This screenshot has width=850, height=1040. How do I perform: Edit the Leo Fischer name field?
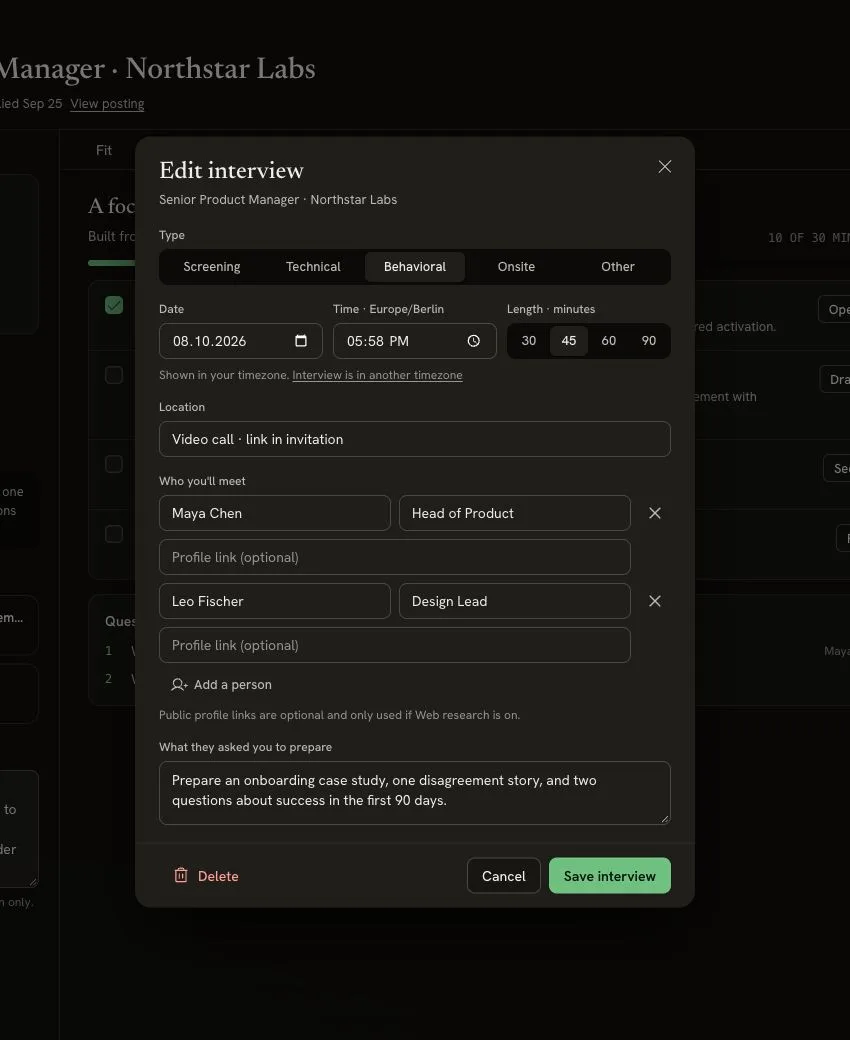[x=274, y=601]
